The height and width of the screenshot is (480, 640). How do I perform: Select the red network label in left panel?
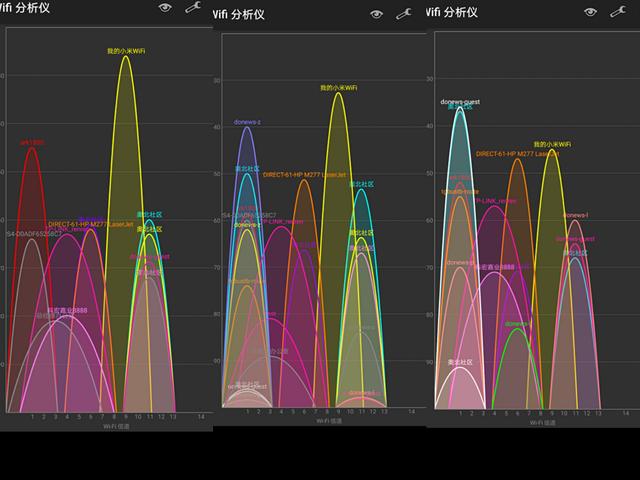point(32,142)
